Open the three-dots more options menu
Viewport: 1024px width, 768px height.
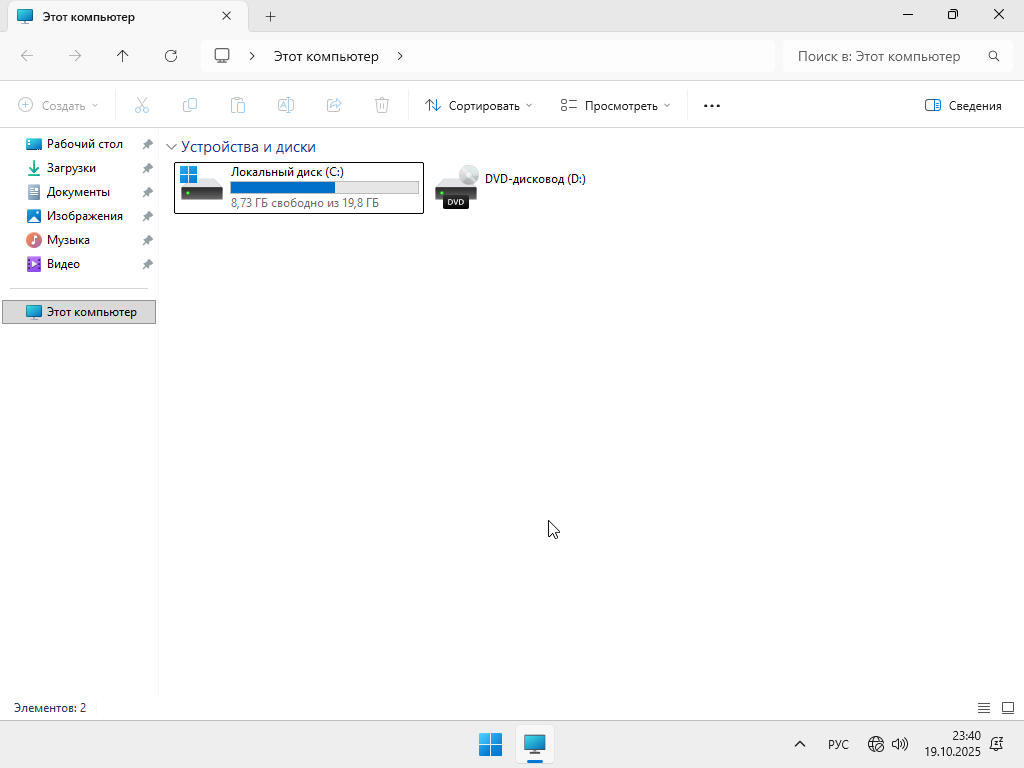click(x=712, y=105)
